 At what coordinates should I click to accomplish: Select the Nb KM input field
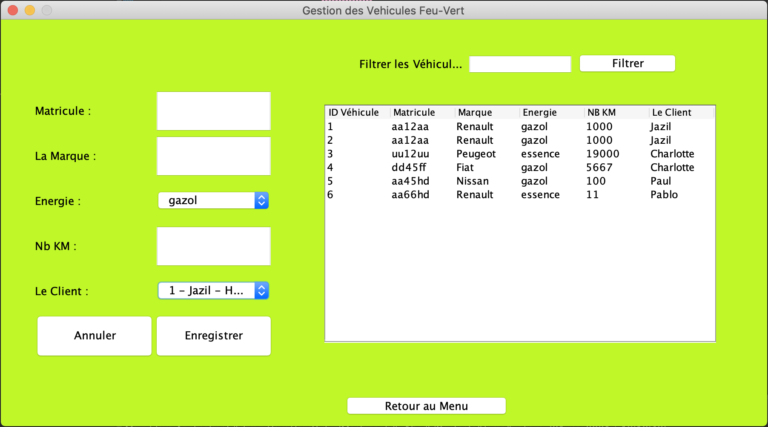213,246
